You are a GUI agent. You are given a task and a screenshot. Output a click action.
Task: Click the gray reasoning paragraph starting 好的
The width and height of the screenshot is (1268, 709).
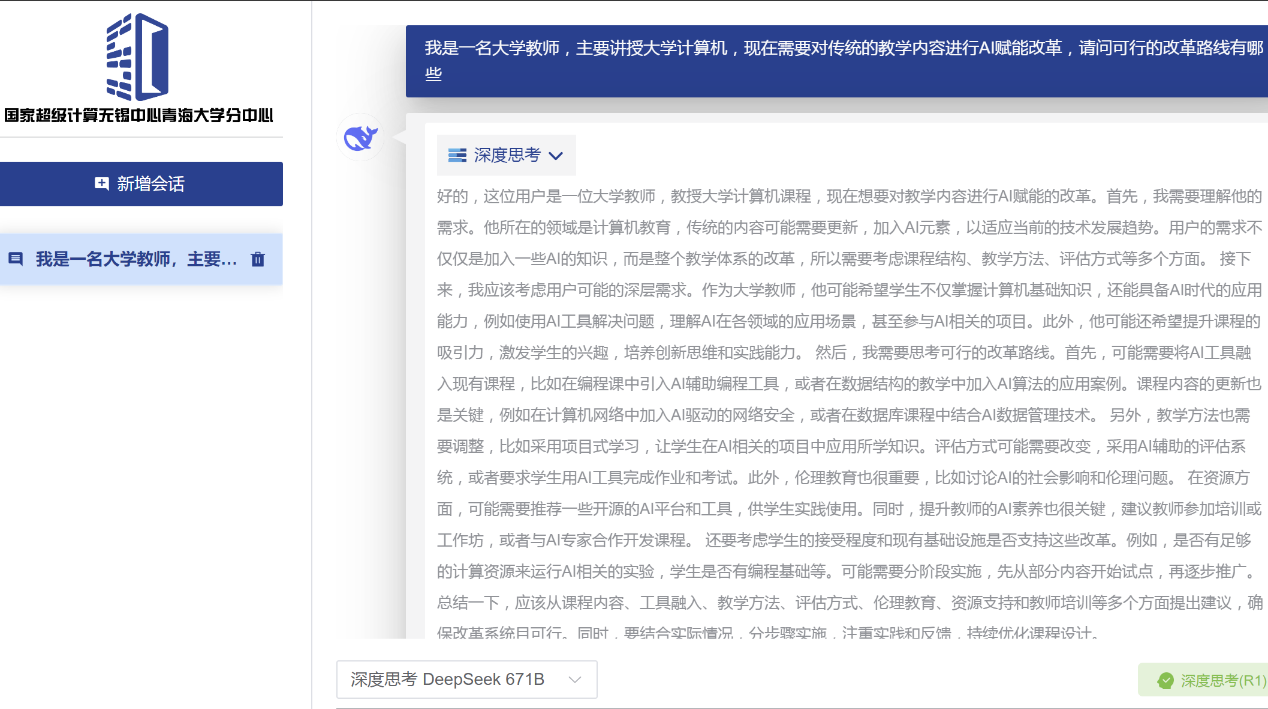pos(850,415)
